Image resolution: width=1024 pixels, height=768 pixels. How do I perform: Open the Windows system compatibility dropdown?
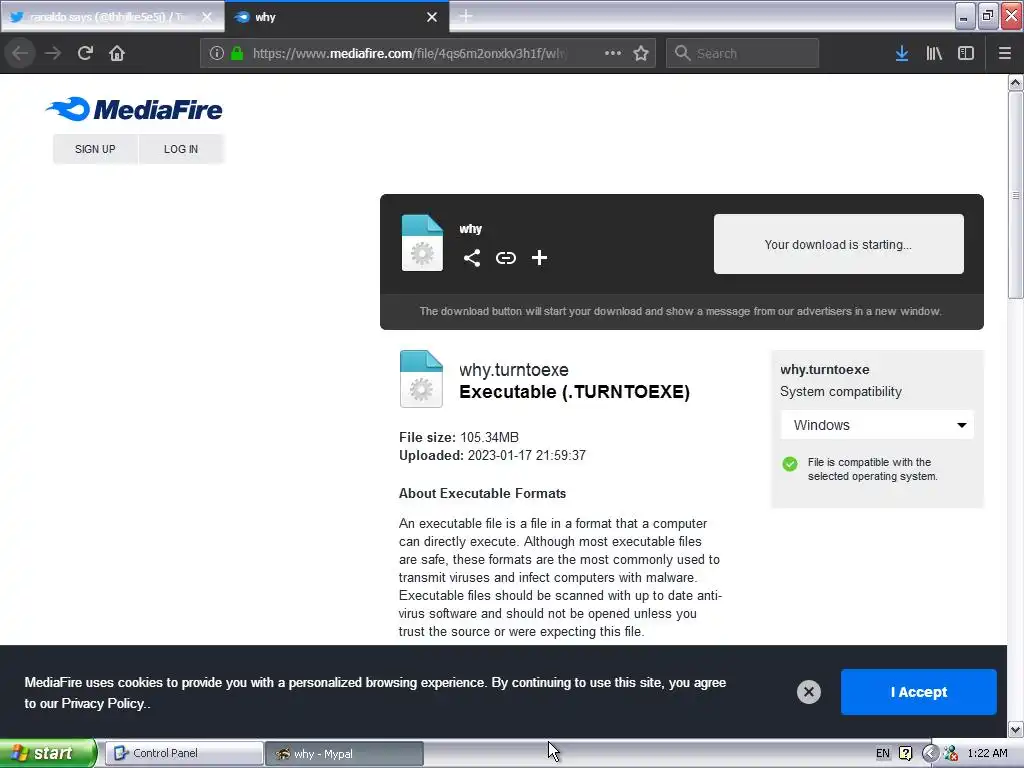[x=877, y=425]
